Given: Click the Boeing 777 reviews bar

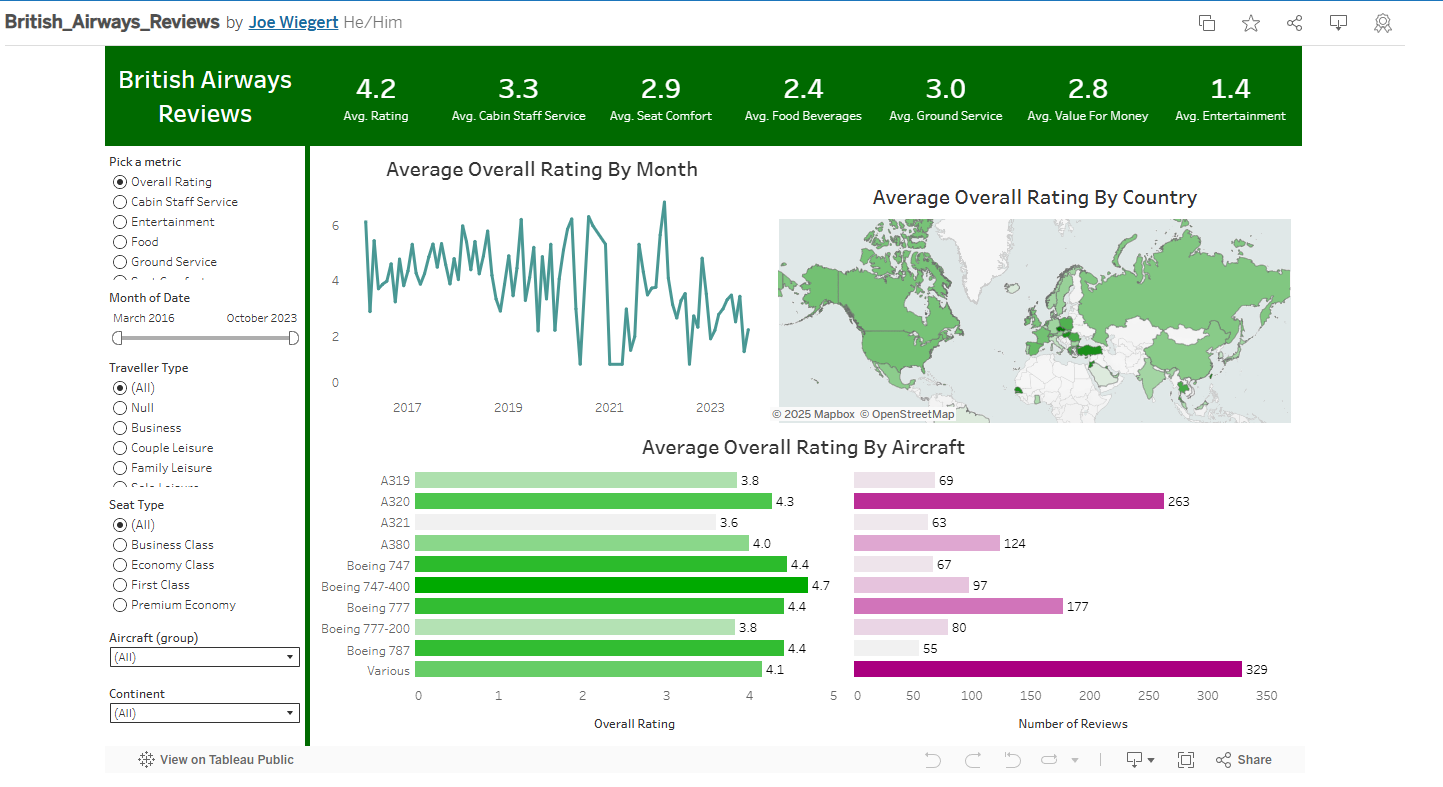Looking at the screenshot, I should 958,606.
